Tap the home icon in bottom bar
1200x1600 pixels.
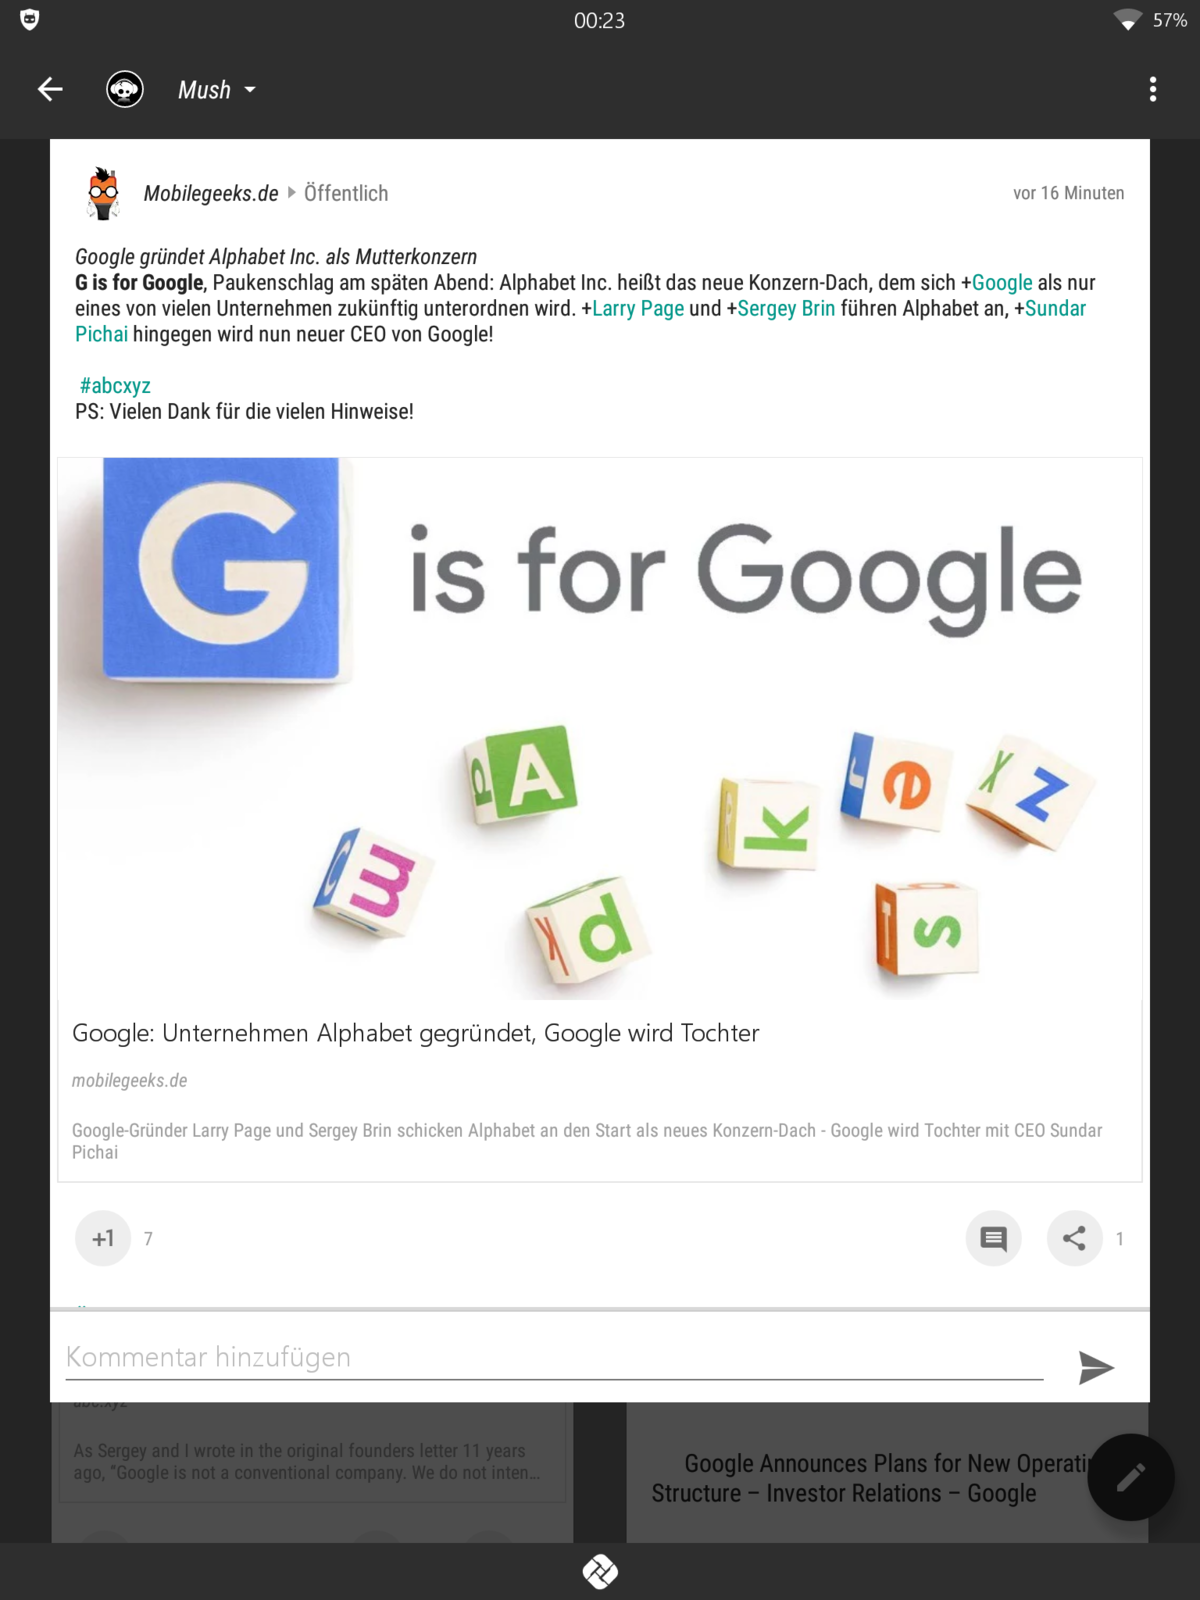tap(600, 1572)
